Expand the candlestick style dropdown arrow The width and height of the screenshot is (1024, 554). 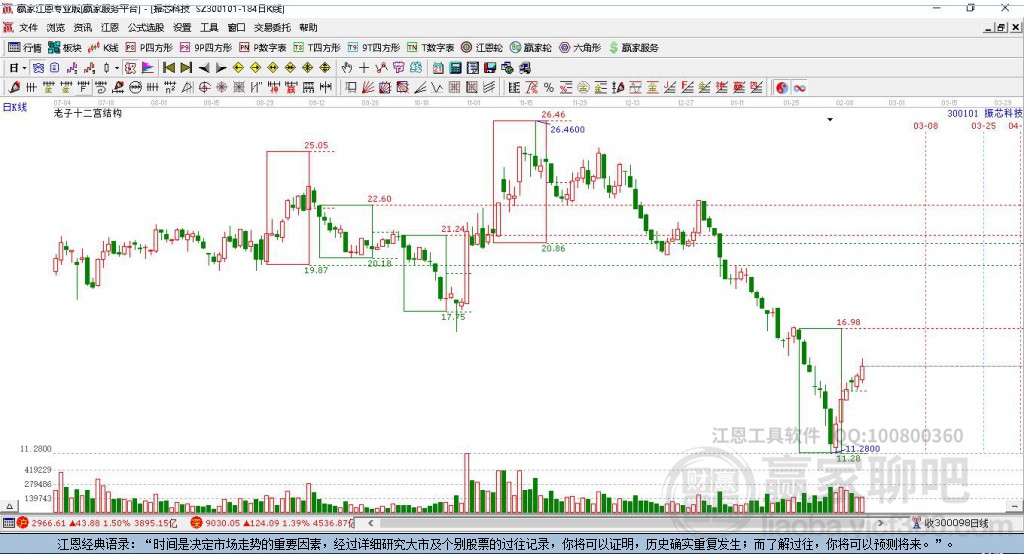click(x=117, y=68)
